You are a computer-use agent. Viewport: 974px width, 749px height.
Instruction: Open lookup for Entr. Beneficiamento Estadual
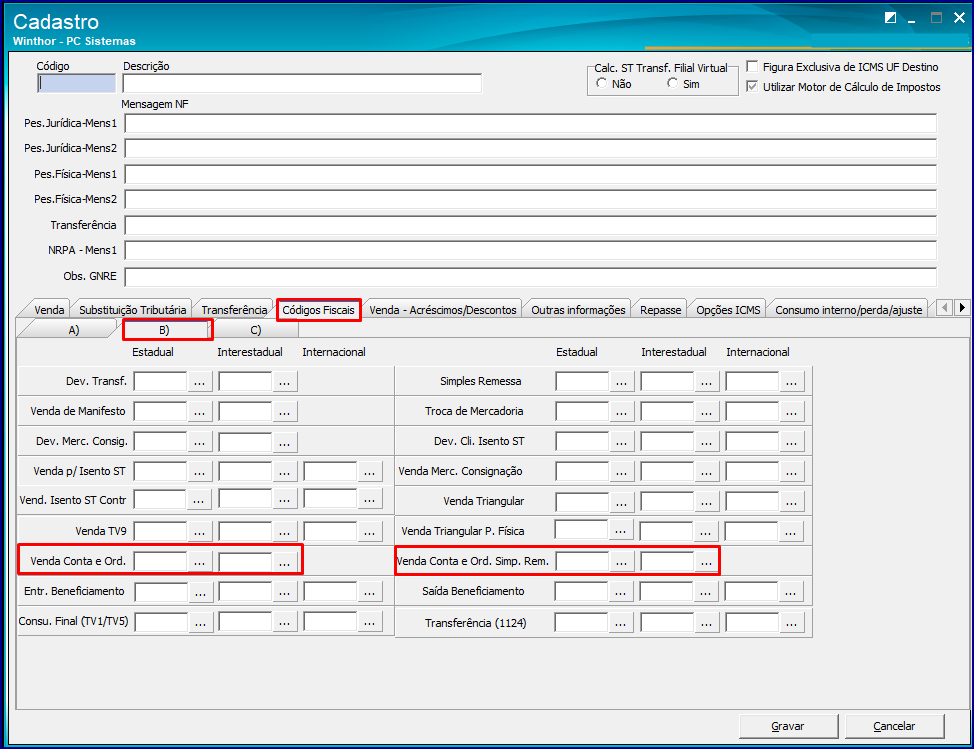click(201, 592)
